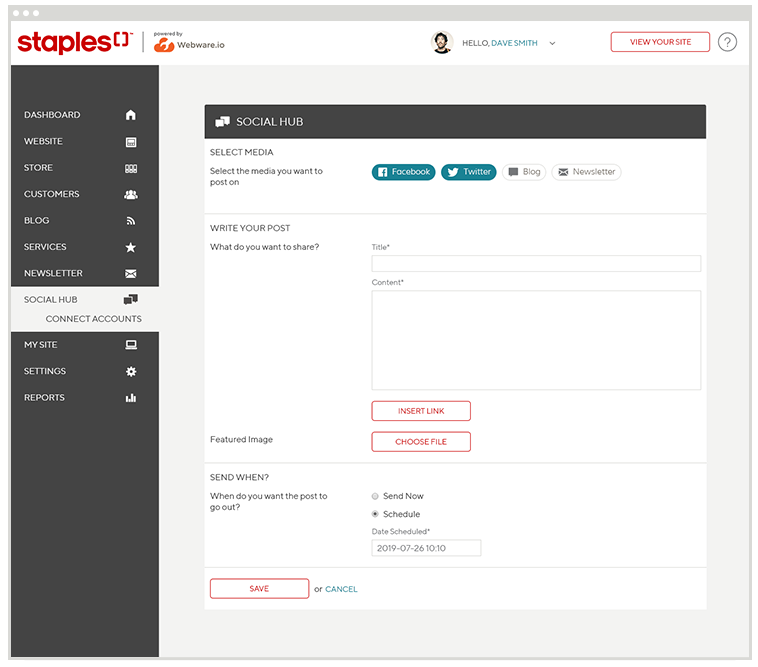
Task: Click the Date Scheduled input field
Action: (426, 548)
